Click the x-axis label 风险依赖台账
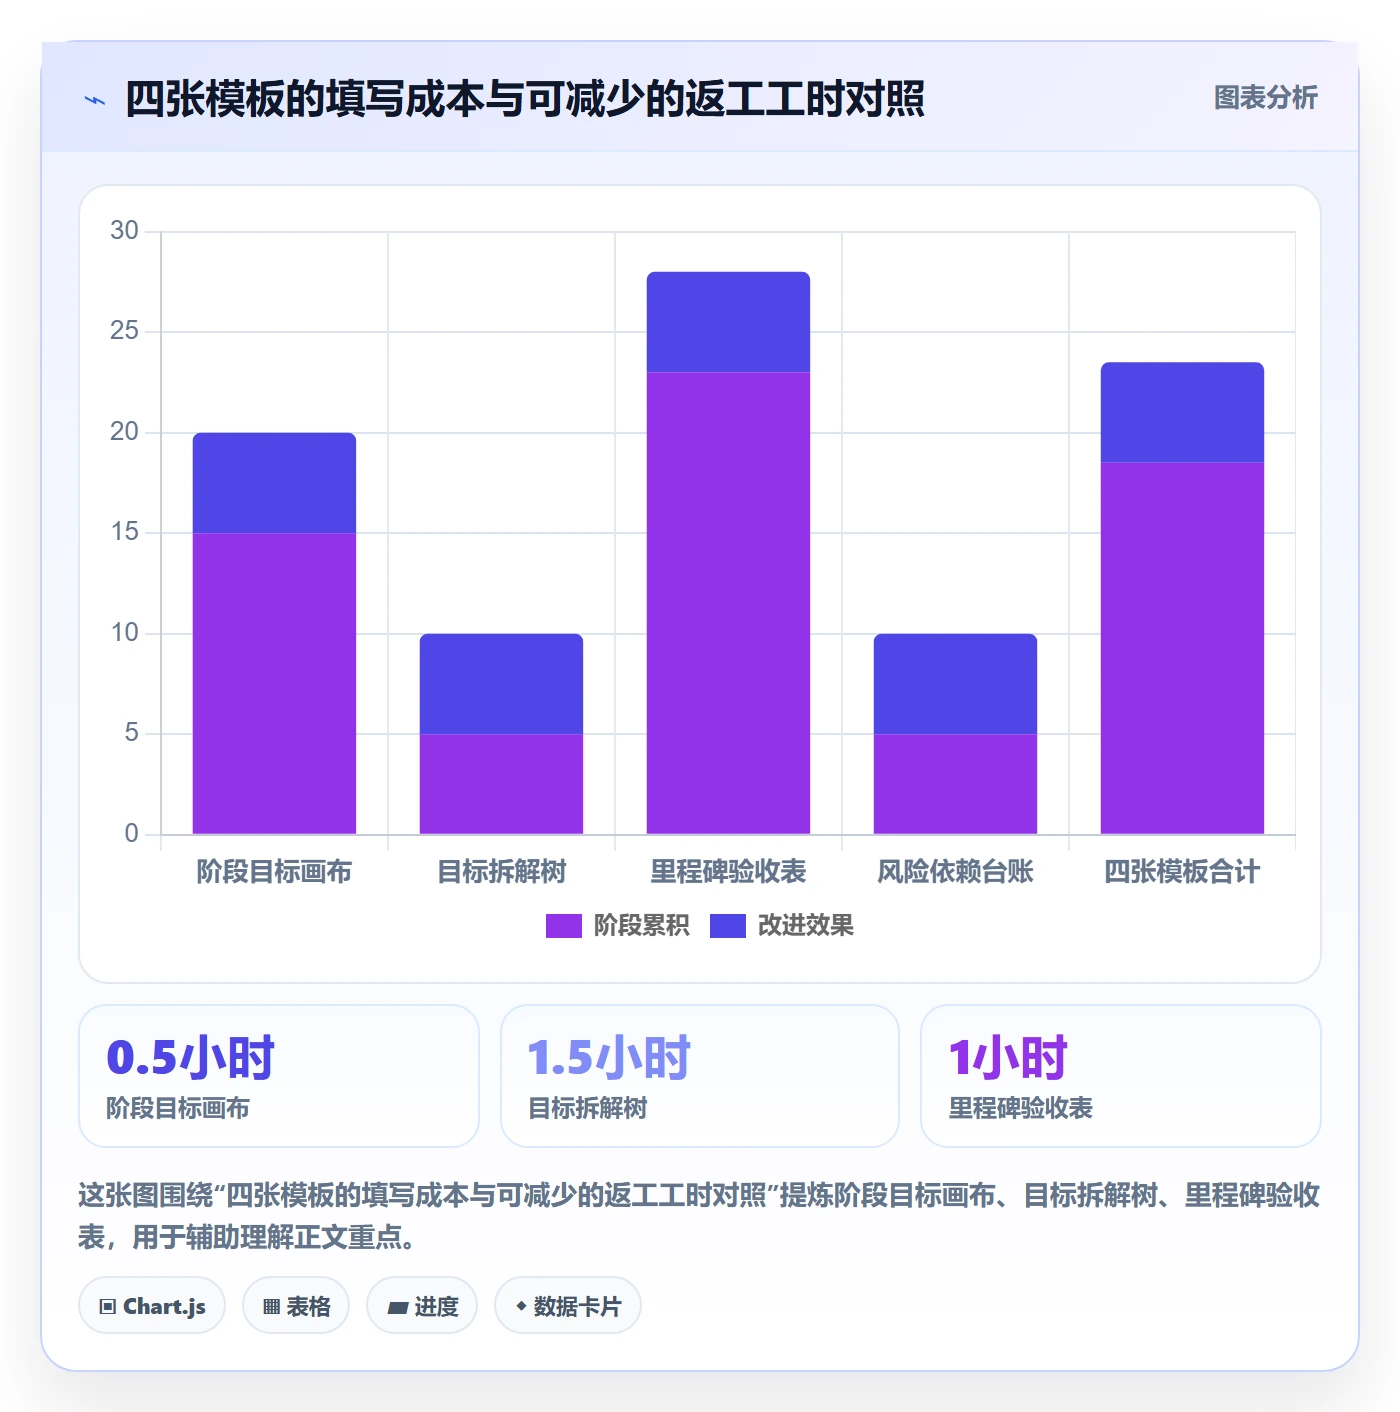 (x=955, y=872)
